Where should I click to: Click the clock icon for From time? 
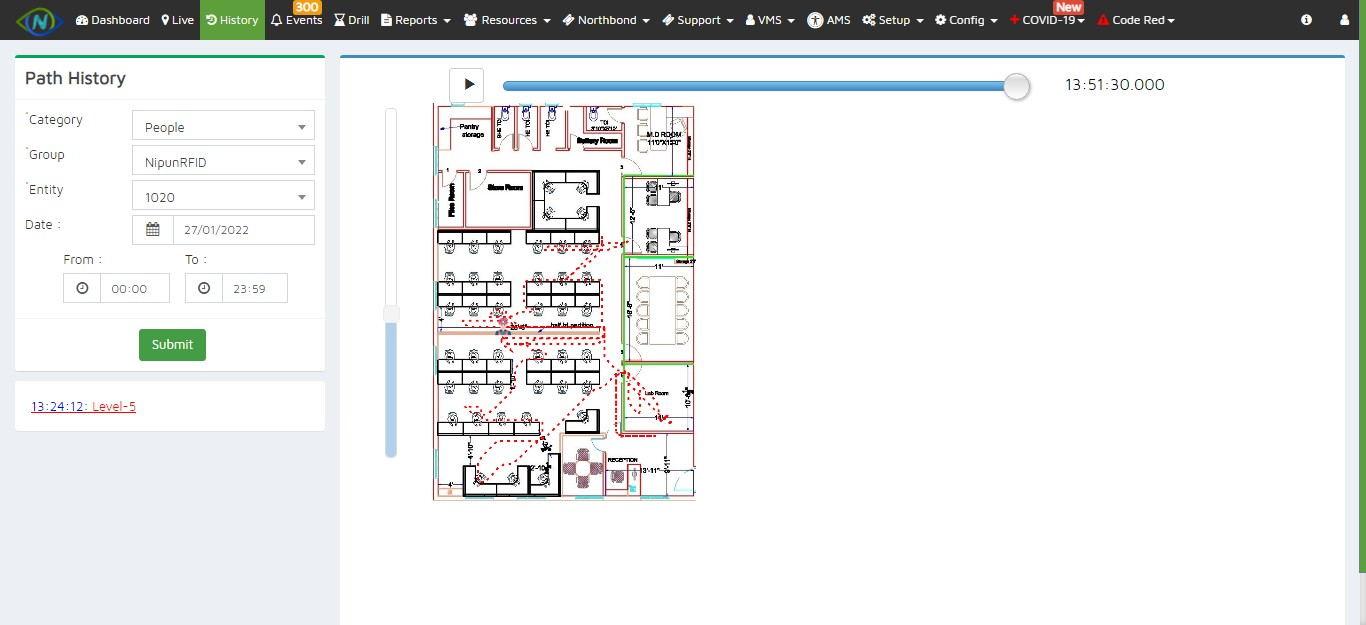click(x=82, y=288)
